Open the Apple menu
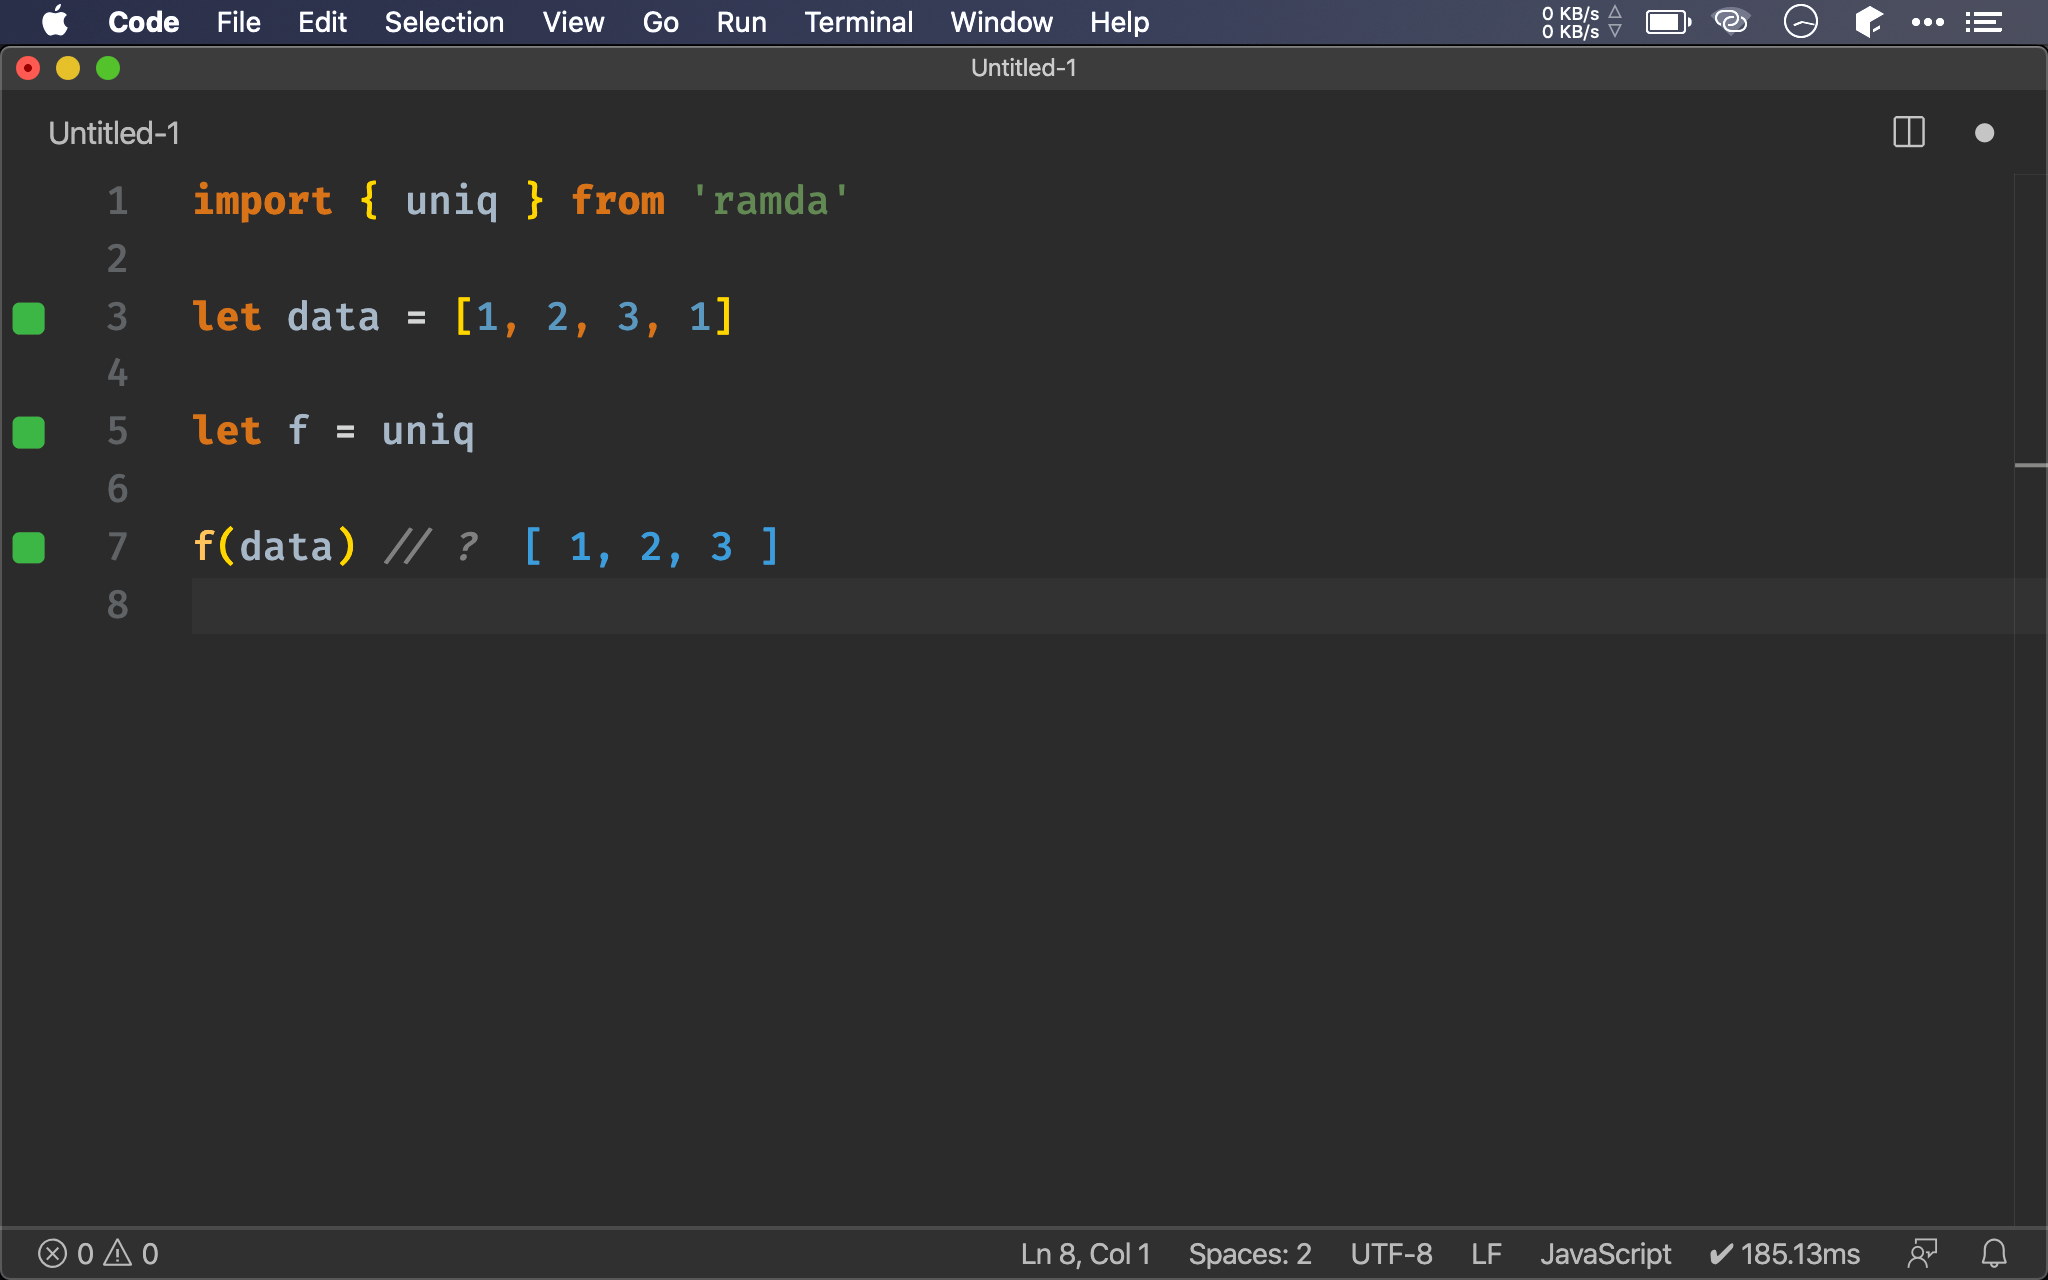The height and width of the screenshot is (1280, 2048). point(55,22)
